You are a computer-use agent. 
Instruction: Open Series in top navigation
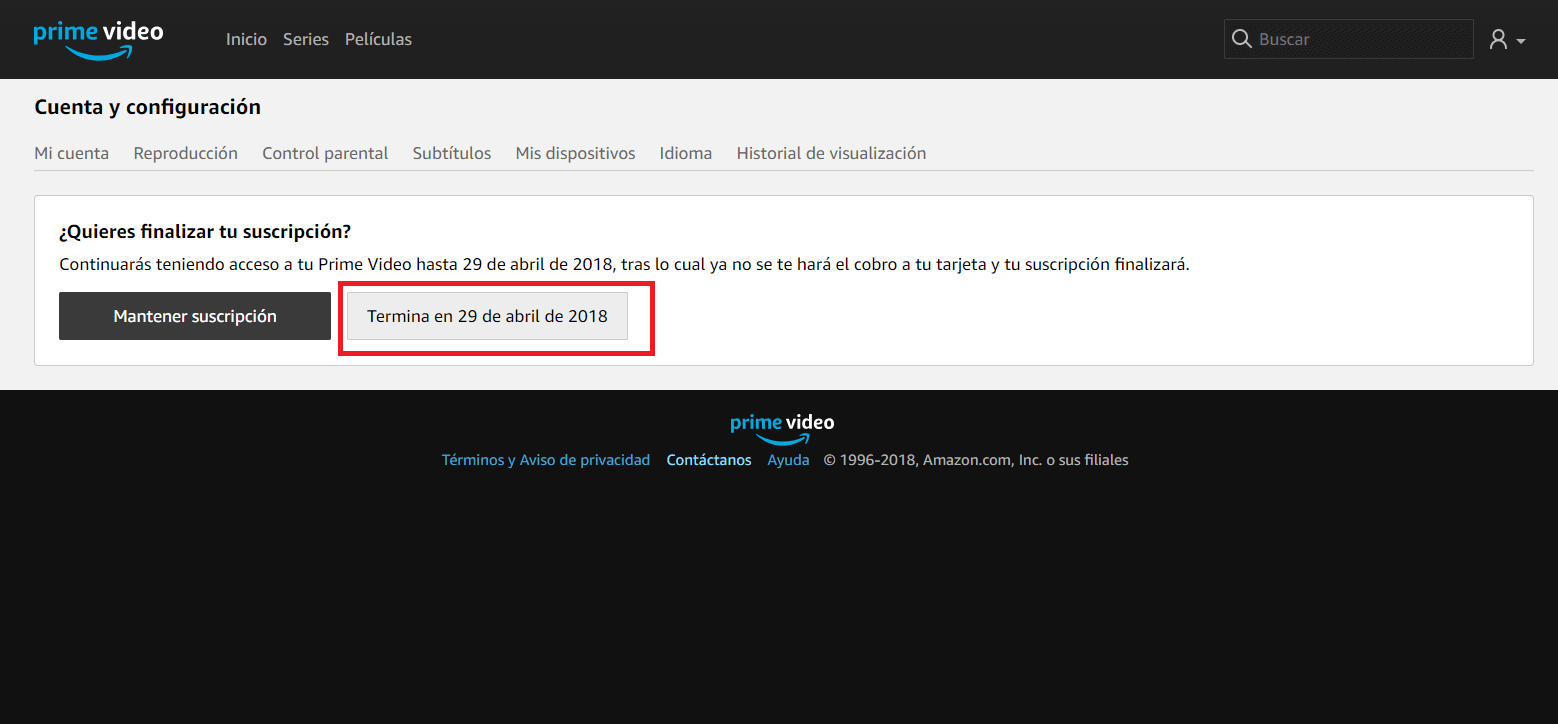pyautogui.click(x=306, y=39)
